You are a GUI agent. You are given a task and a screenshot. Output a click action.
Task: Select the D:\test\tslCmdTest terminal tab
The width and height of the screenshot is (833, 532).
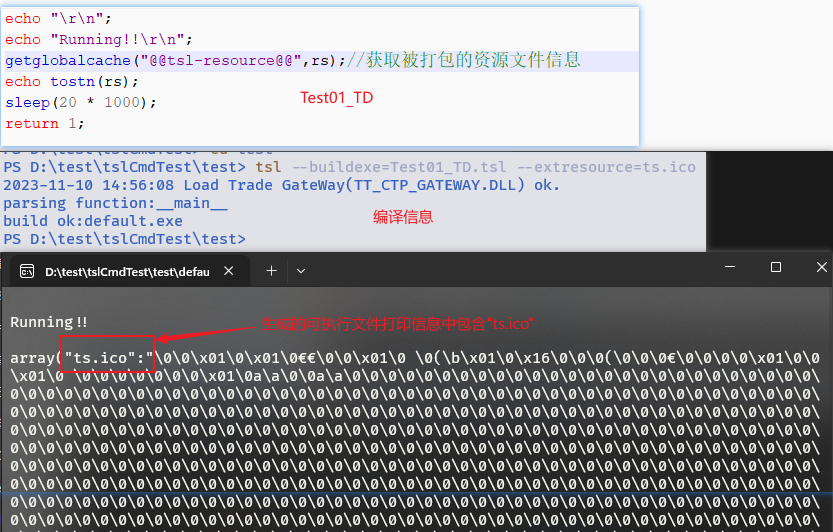125,271
